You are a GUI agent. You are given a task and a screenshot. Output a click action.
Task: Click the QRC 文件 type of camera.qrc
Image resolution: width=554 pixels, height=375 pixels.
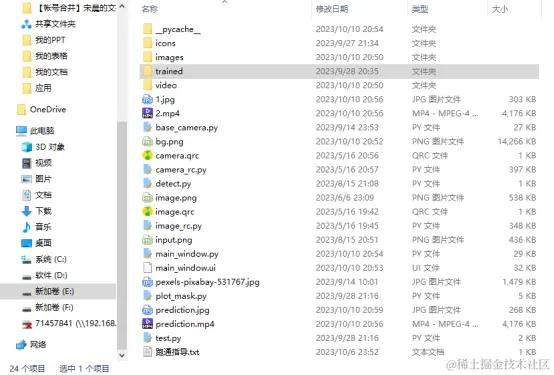point(430,156)
